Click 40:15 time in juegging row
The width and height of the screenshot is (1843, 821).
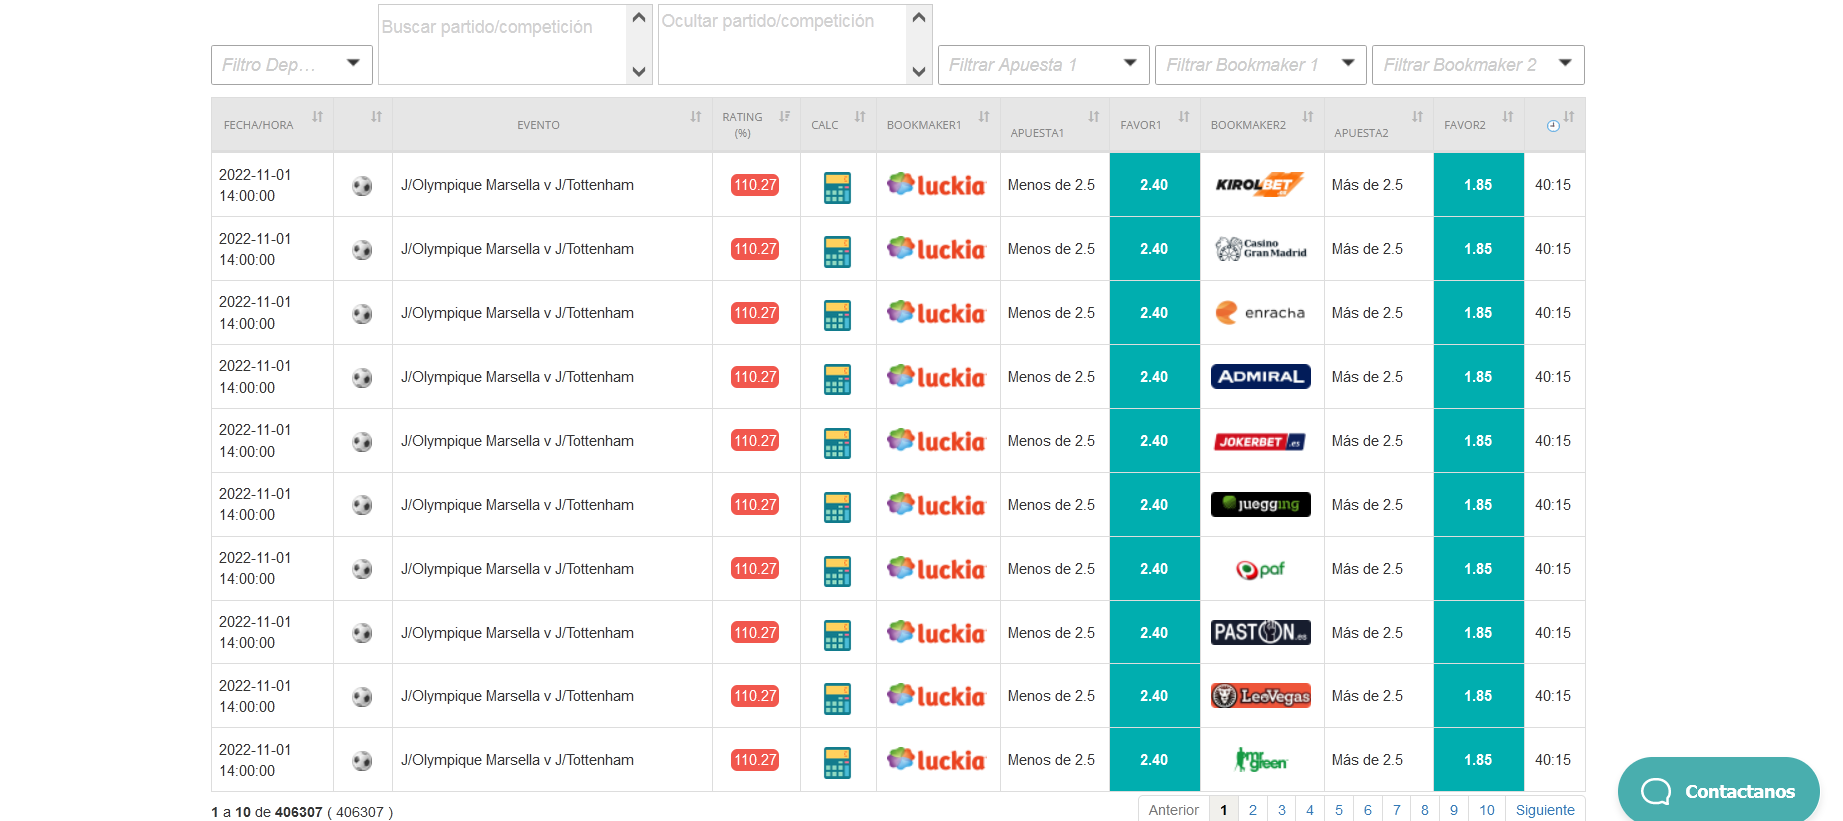pyautogui.click(x=1553, y=505)
